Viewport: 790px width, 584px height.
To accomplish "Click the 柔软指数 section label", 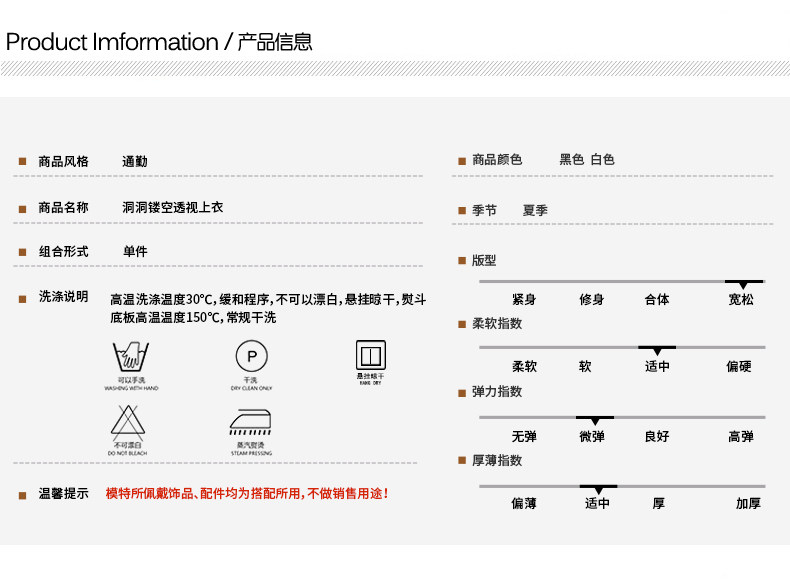I will click(x=497, y=323).
